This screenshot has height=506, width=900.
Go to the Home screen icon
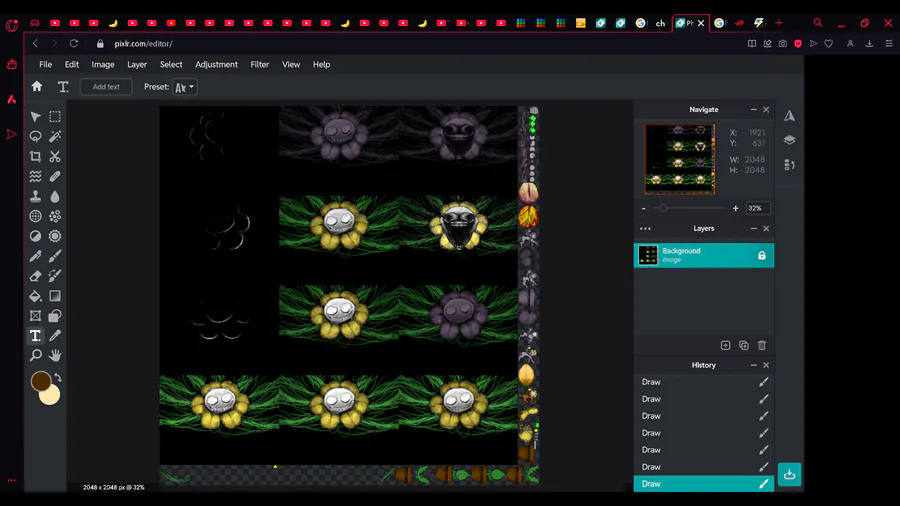pyautogui.click(x=37, y=87)
